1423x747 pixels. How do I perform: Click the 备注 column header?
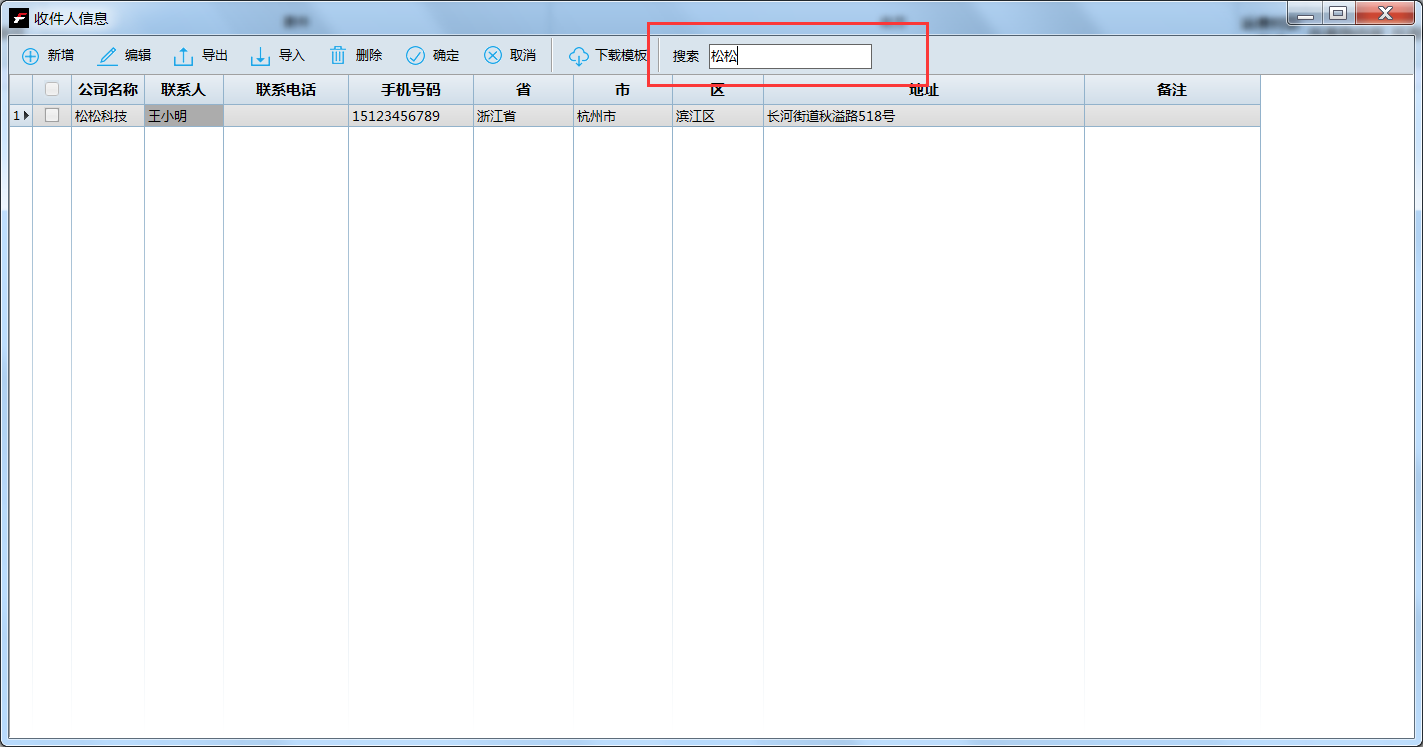(x=1172, y=89)
